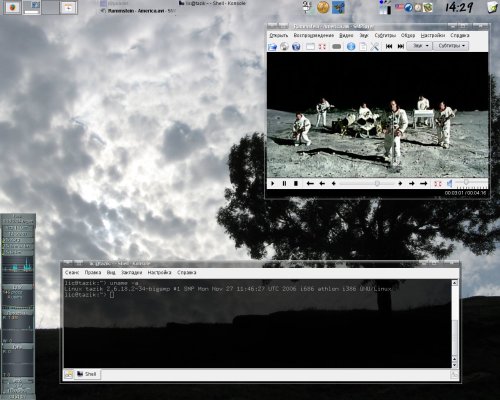
Task: Mute audio with the speaker icon
Action: [450, 183]
